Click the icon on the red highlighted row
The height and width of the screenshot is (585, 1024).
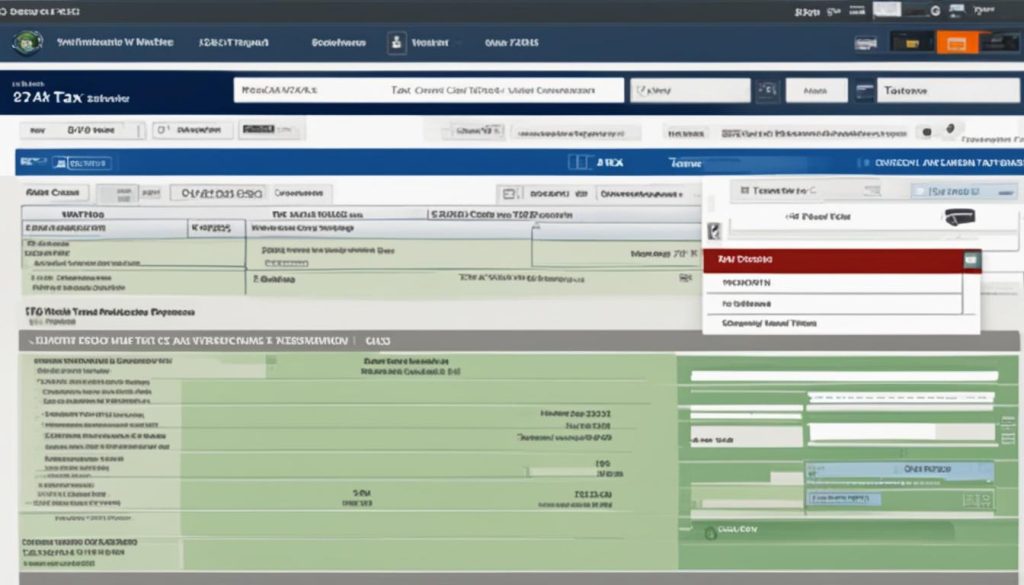[970, 260]
